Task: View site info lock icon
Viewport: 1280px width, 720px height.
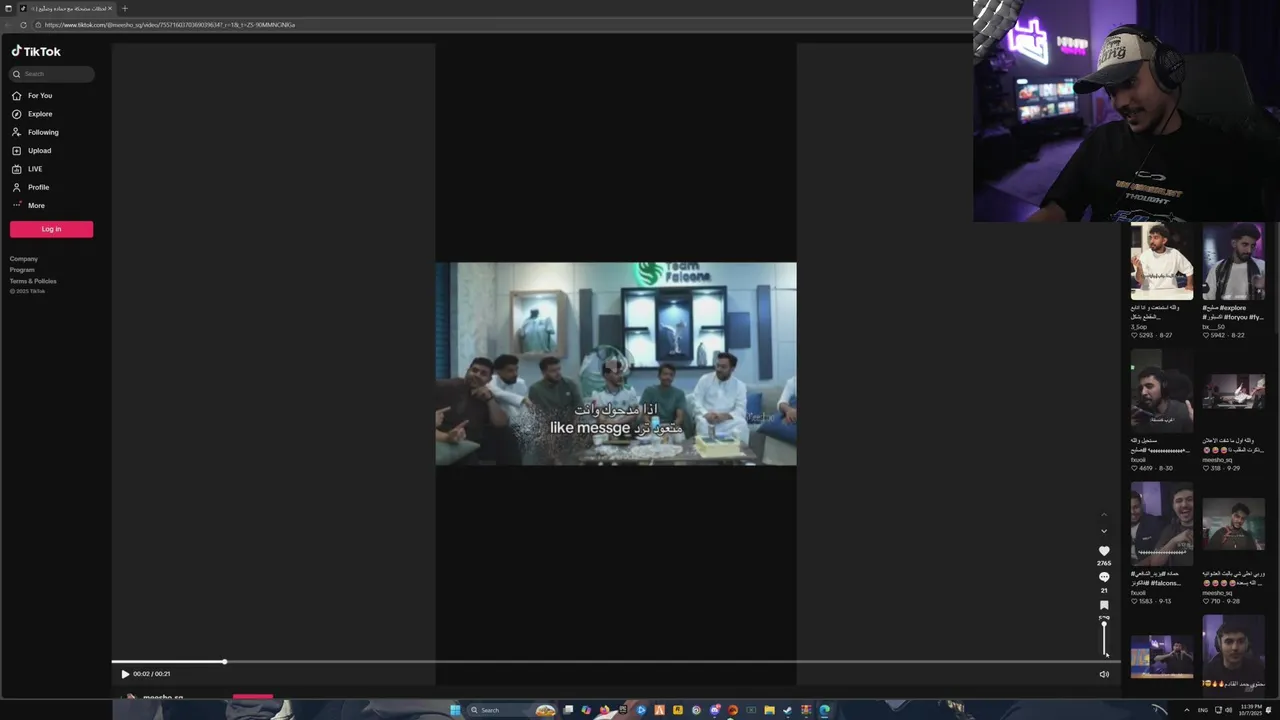Action: click(38, 25)
